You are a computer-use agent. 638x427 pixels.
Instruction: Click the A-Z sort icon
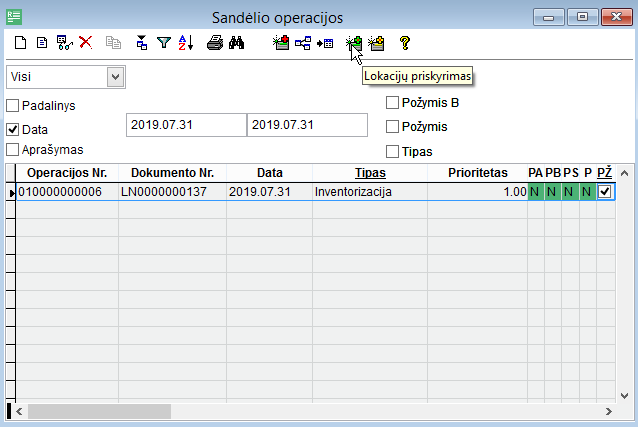coord(186,43)
